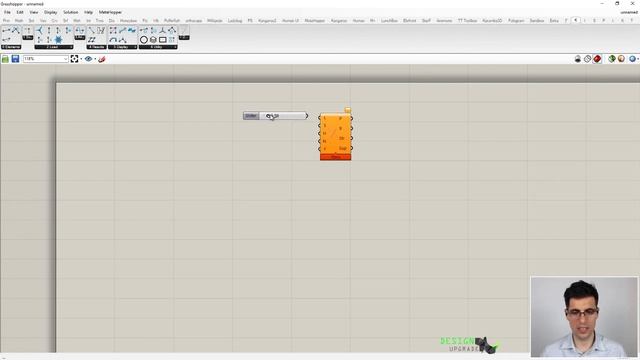Open the Edit menu
The height and width of the screenshot is (360, 640).
coord(20,12)
